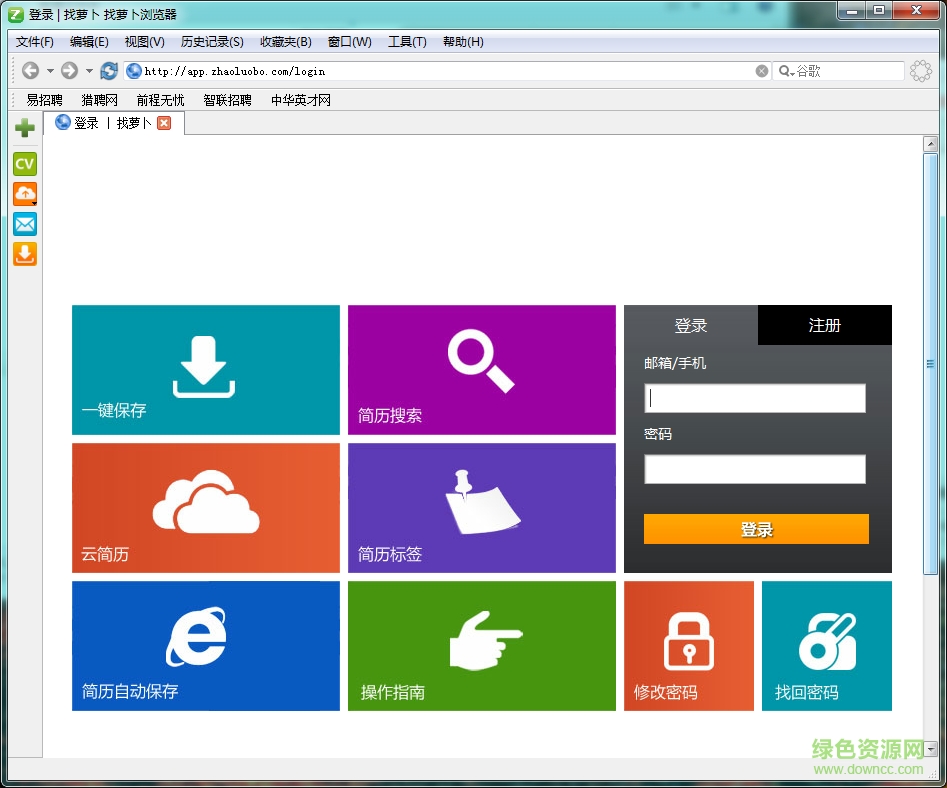The image size is (947, 788).
Task: Open the cloud upload tool in sidebar
Action: (24, 194)
